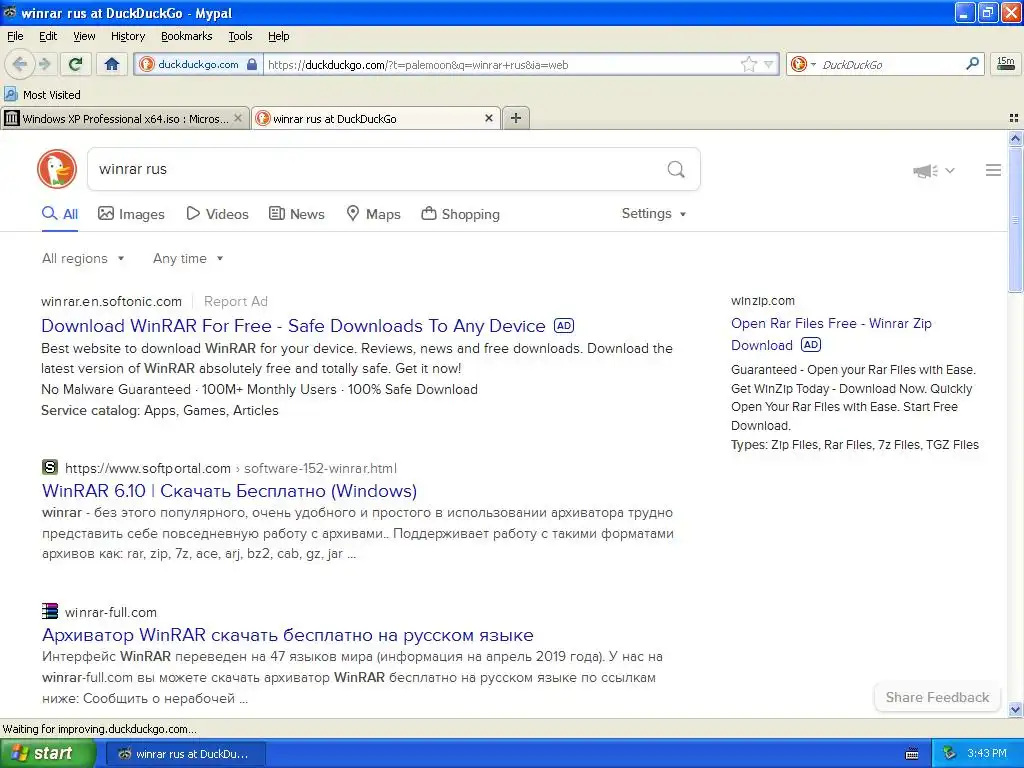1024x768 pixels.
Task: Click the https://www.softportal.com URL text
Action: point(148,468)
